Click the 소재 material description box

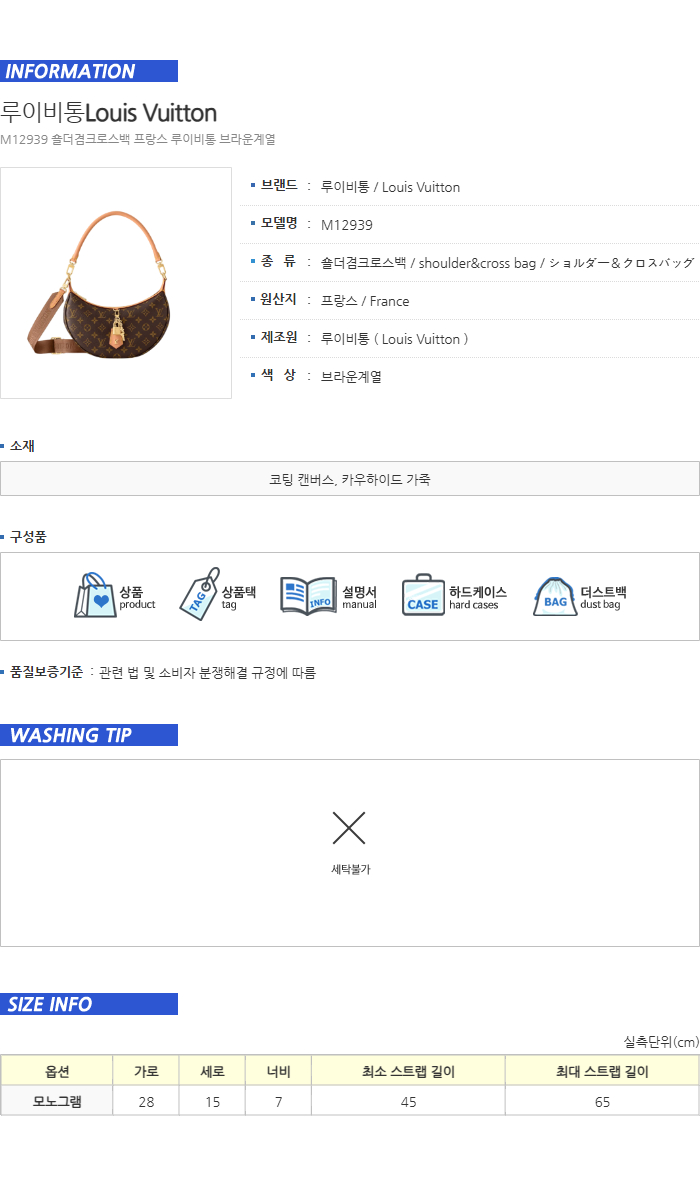click(x=350, y=479)
